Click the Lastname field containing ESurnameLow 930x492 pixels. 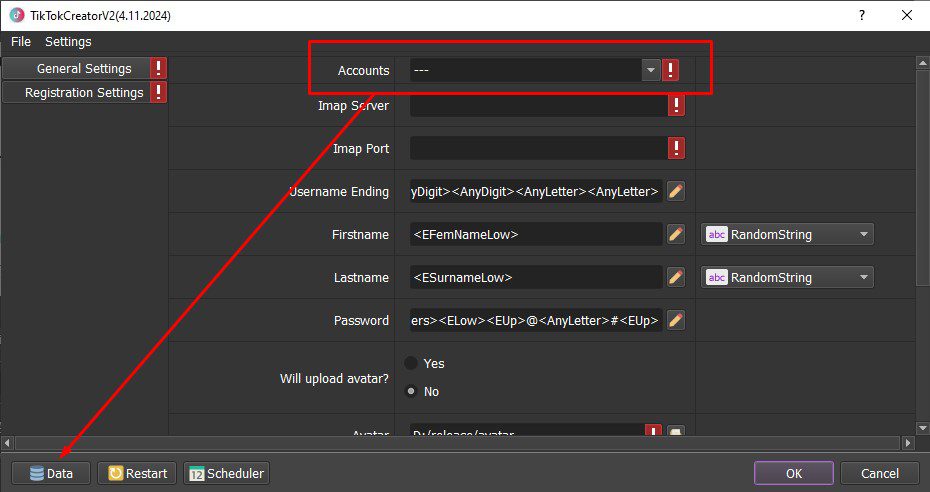tap(536, 277)
